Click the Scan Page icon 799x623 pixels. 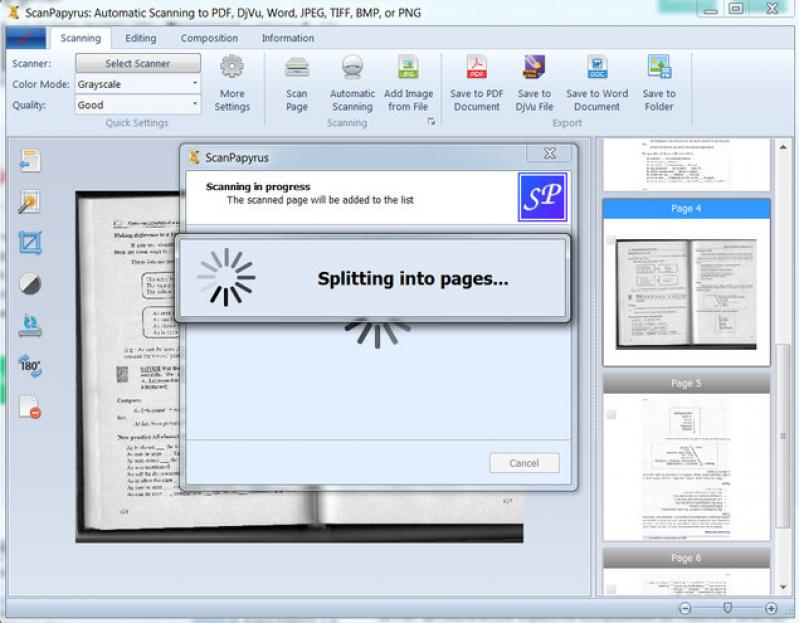coord(297,67)
